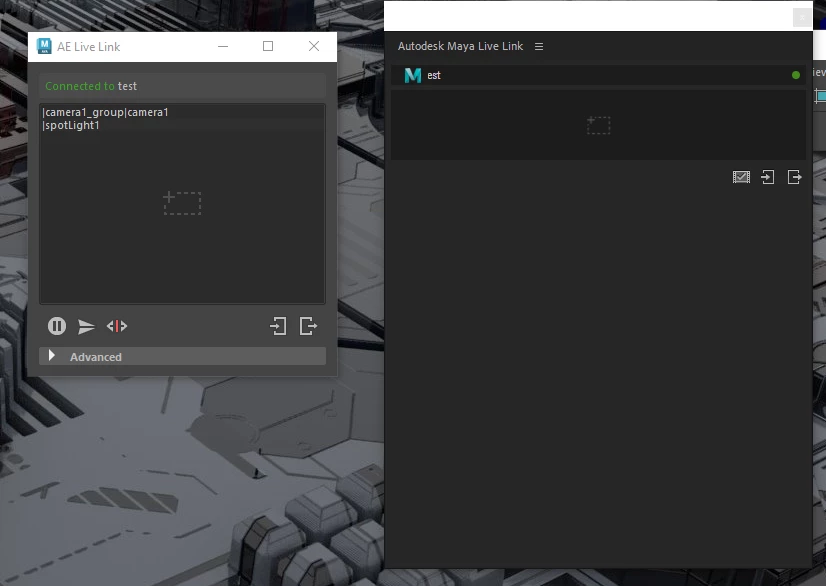Click the filmstrip checkmark icon
This screenshot has width=826, height=586.
[x=741, y=177]
